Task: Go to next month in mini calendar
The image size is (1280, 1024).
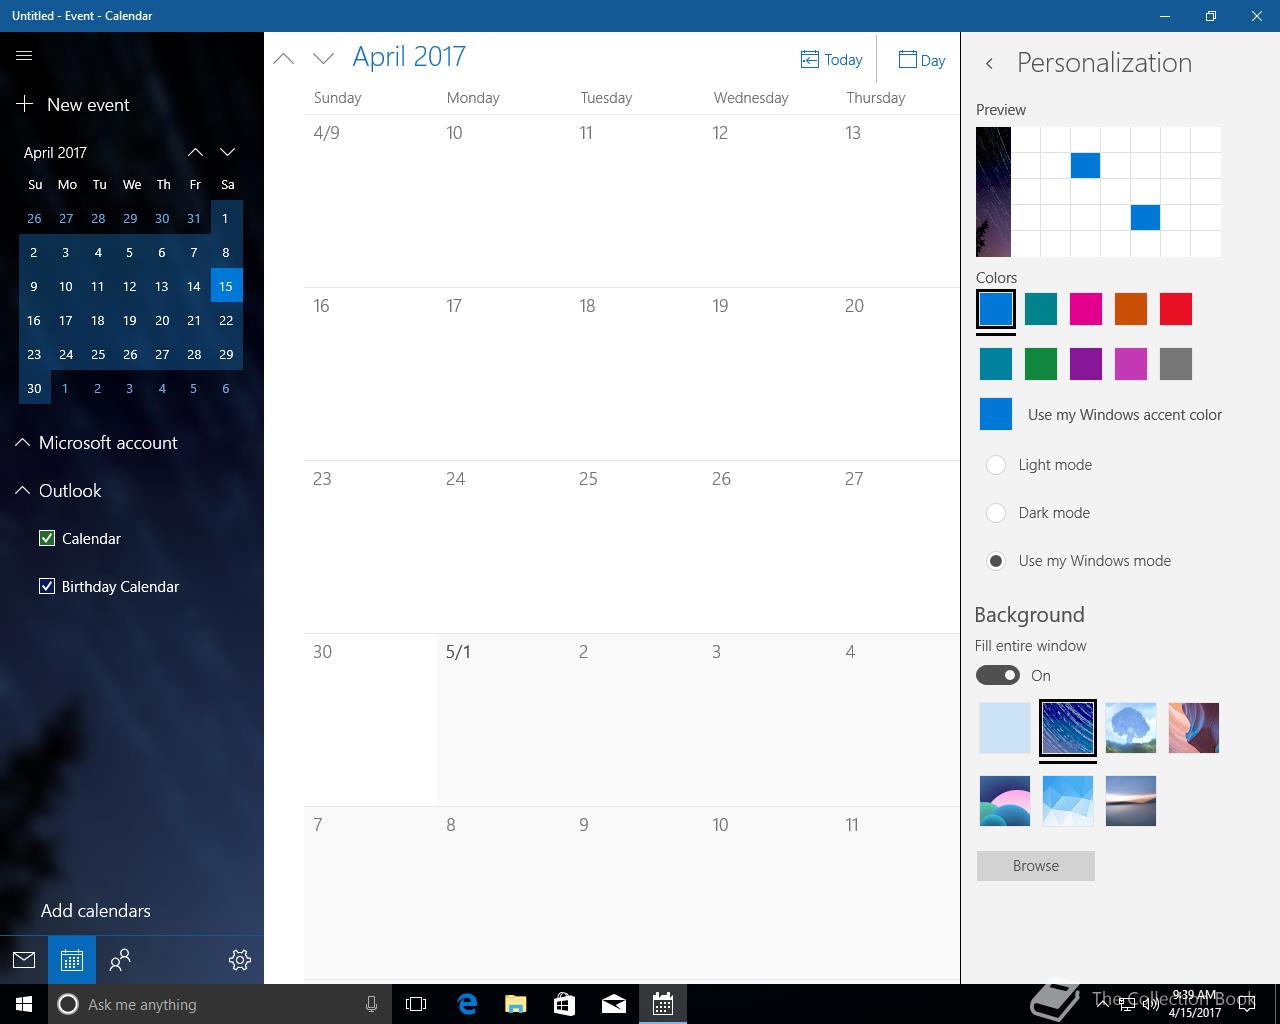Action: pyautogui.click(x=227, y=152)
